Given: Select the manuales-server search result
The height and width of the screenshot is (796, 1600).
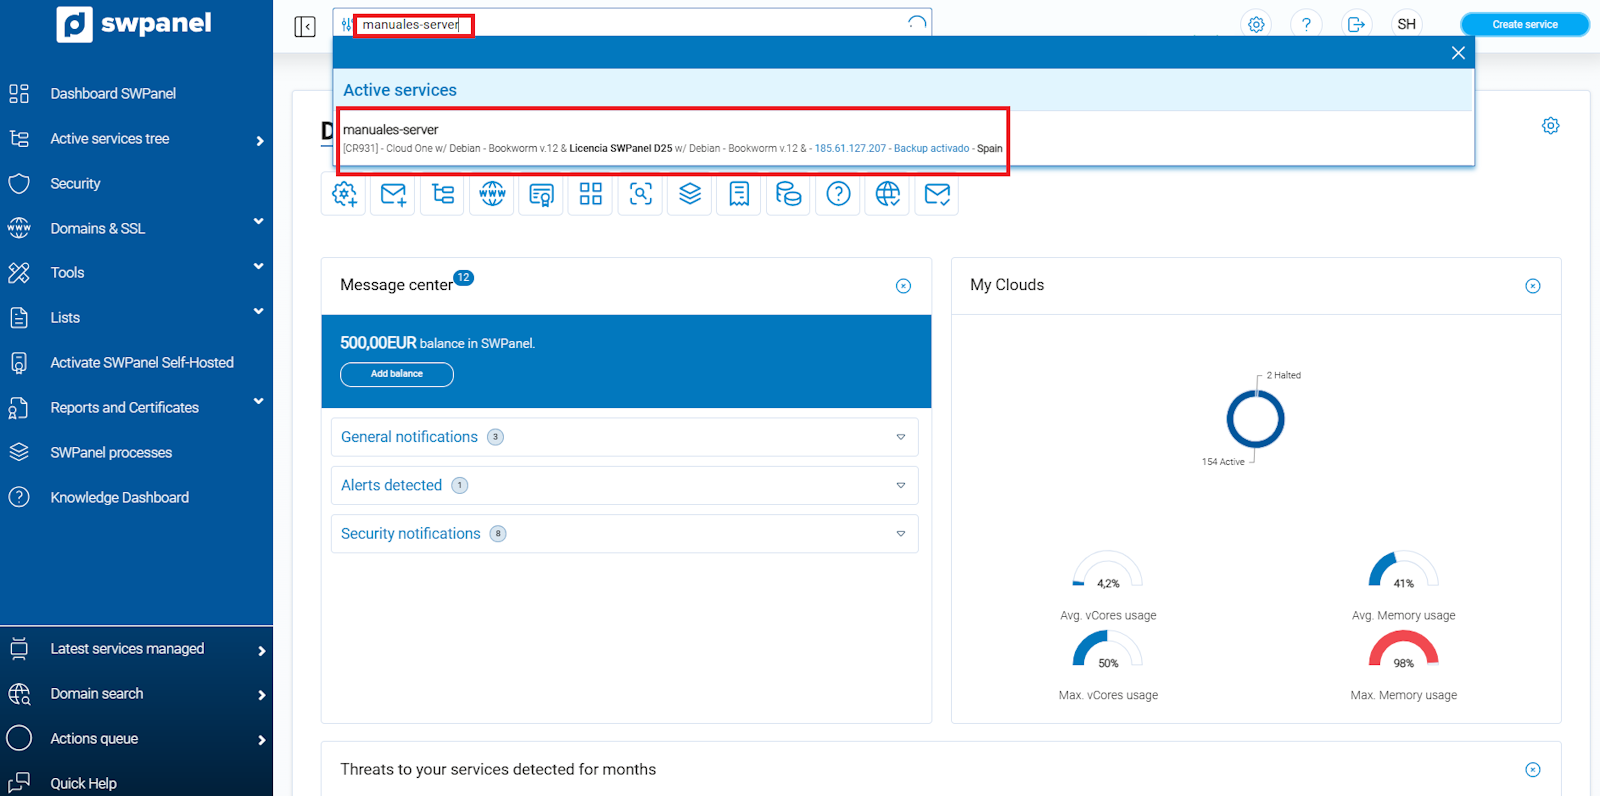Looking at the screenshot, I should (x=672, y=139).
